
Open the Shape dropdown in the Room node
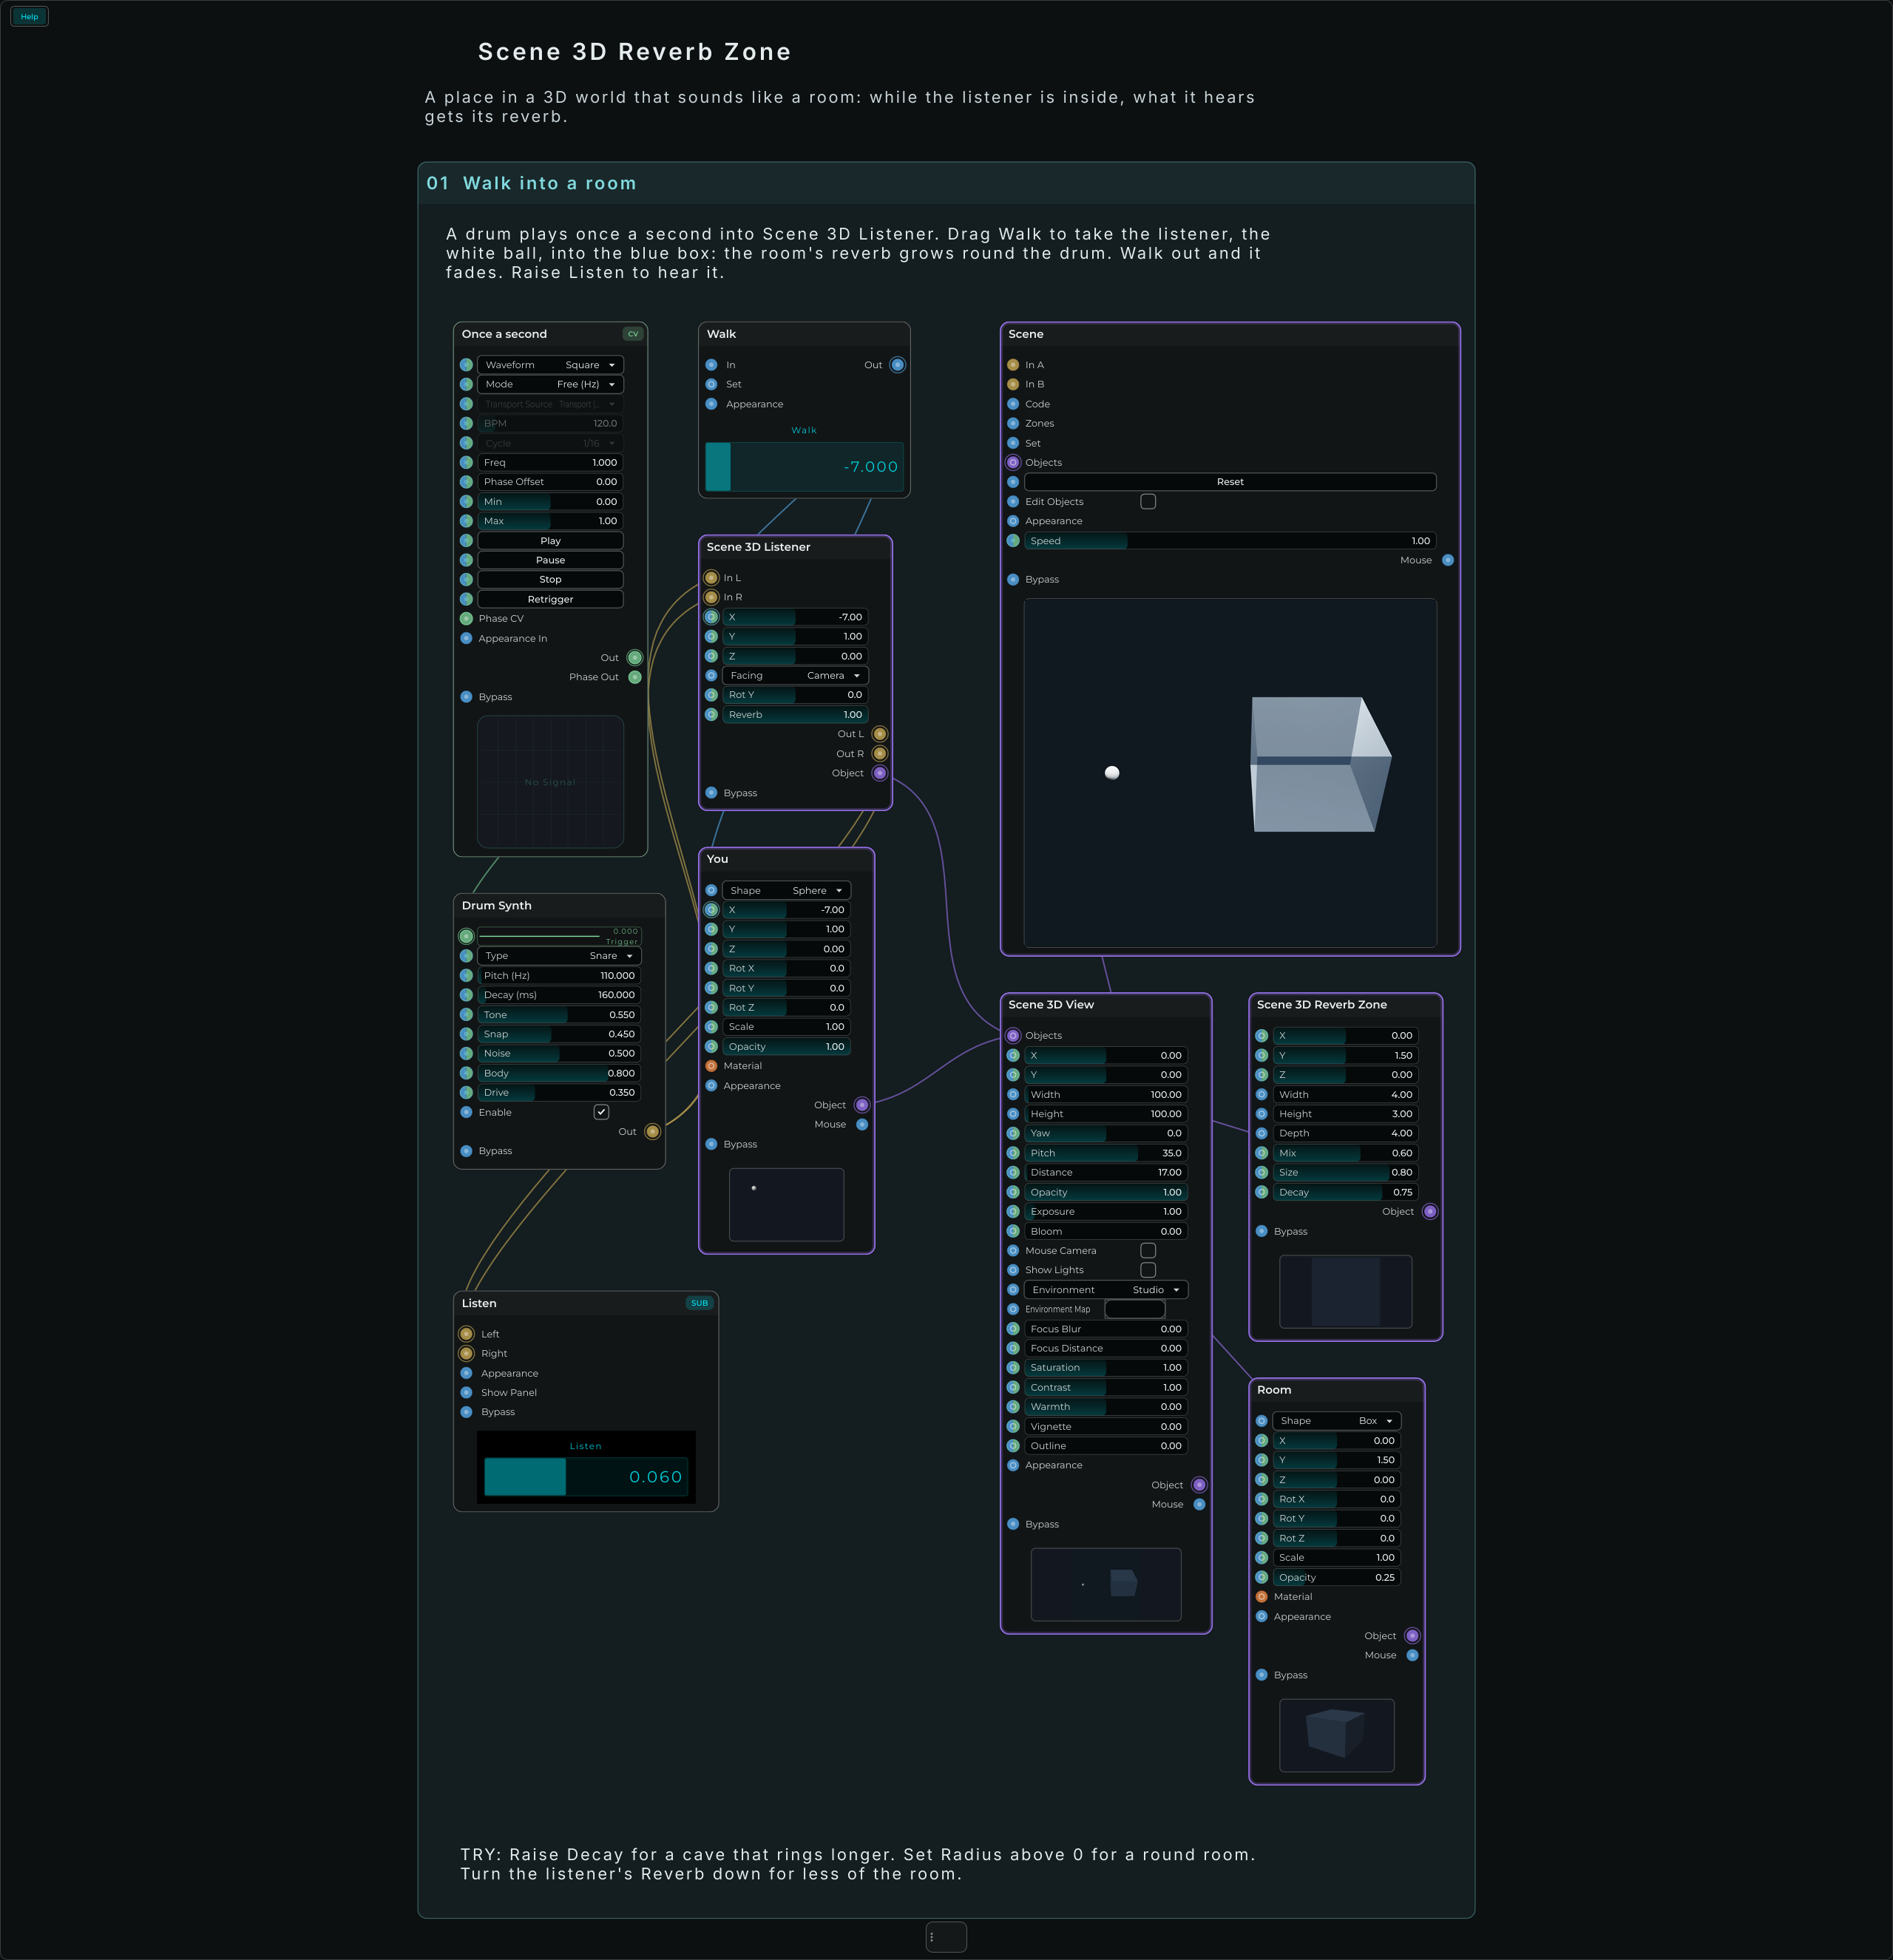pos(1337,1421)
